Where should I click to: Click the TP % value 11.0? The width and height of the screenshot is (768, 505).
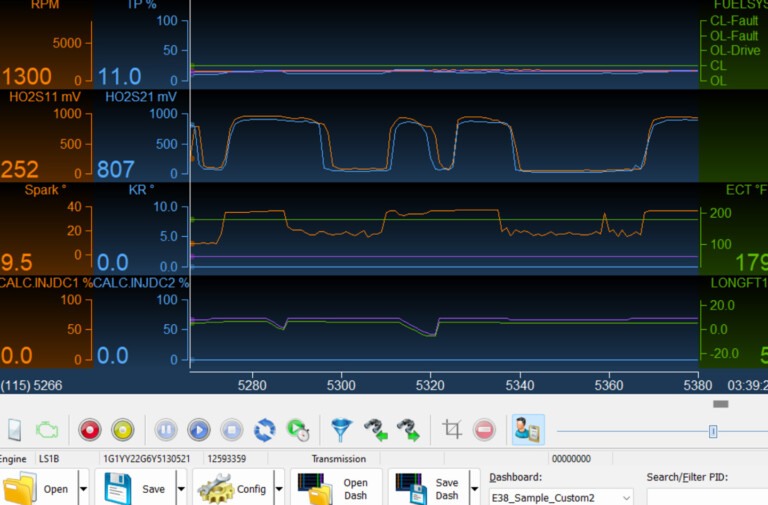120,77
